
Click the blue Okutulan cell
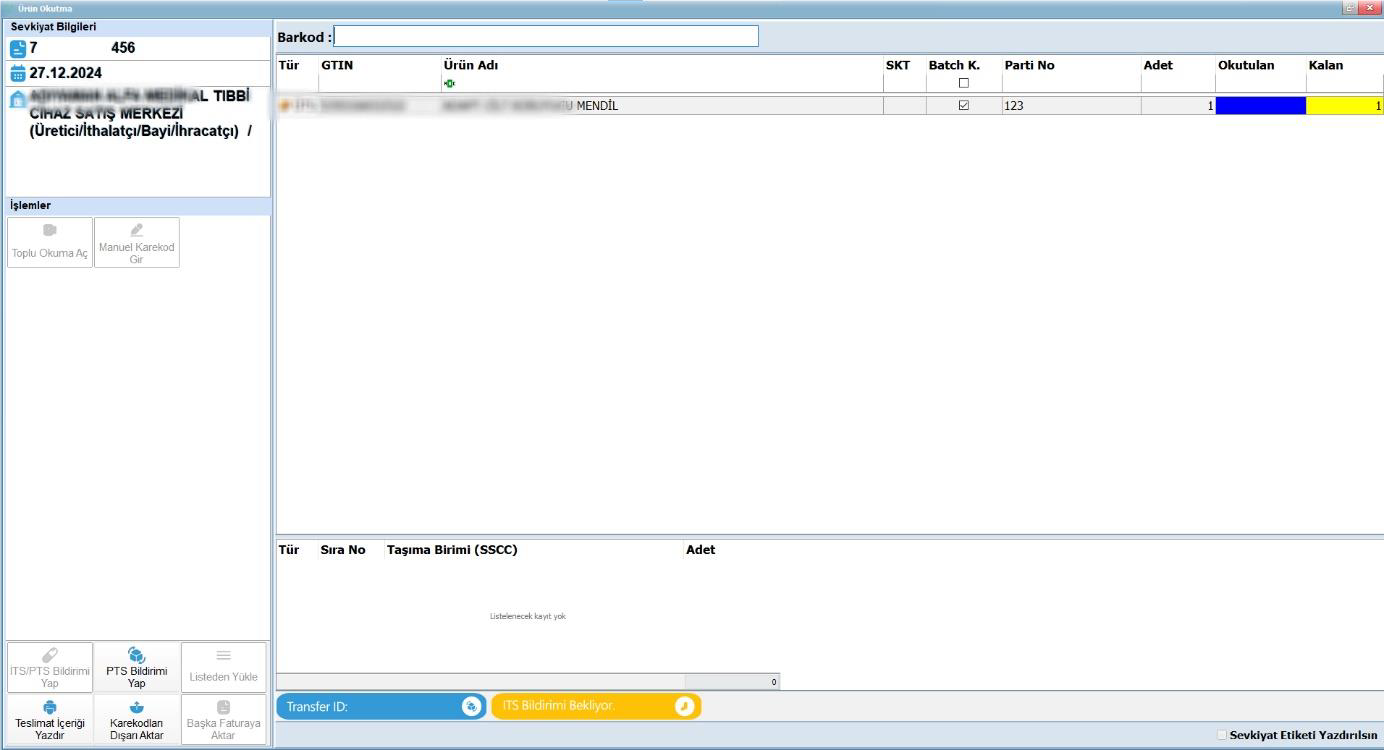coord(1260,105)
